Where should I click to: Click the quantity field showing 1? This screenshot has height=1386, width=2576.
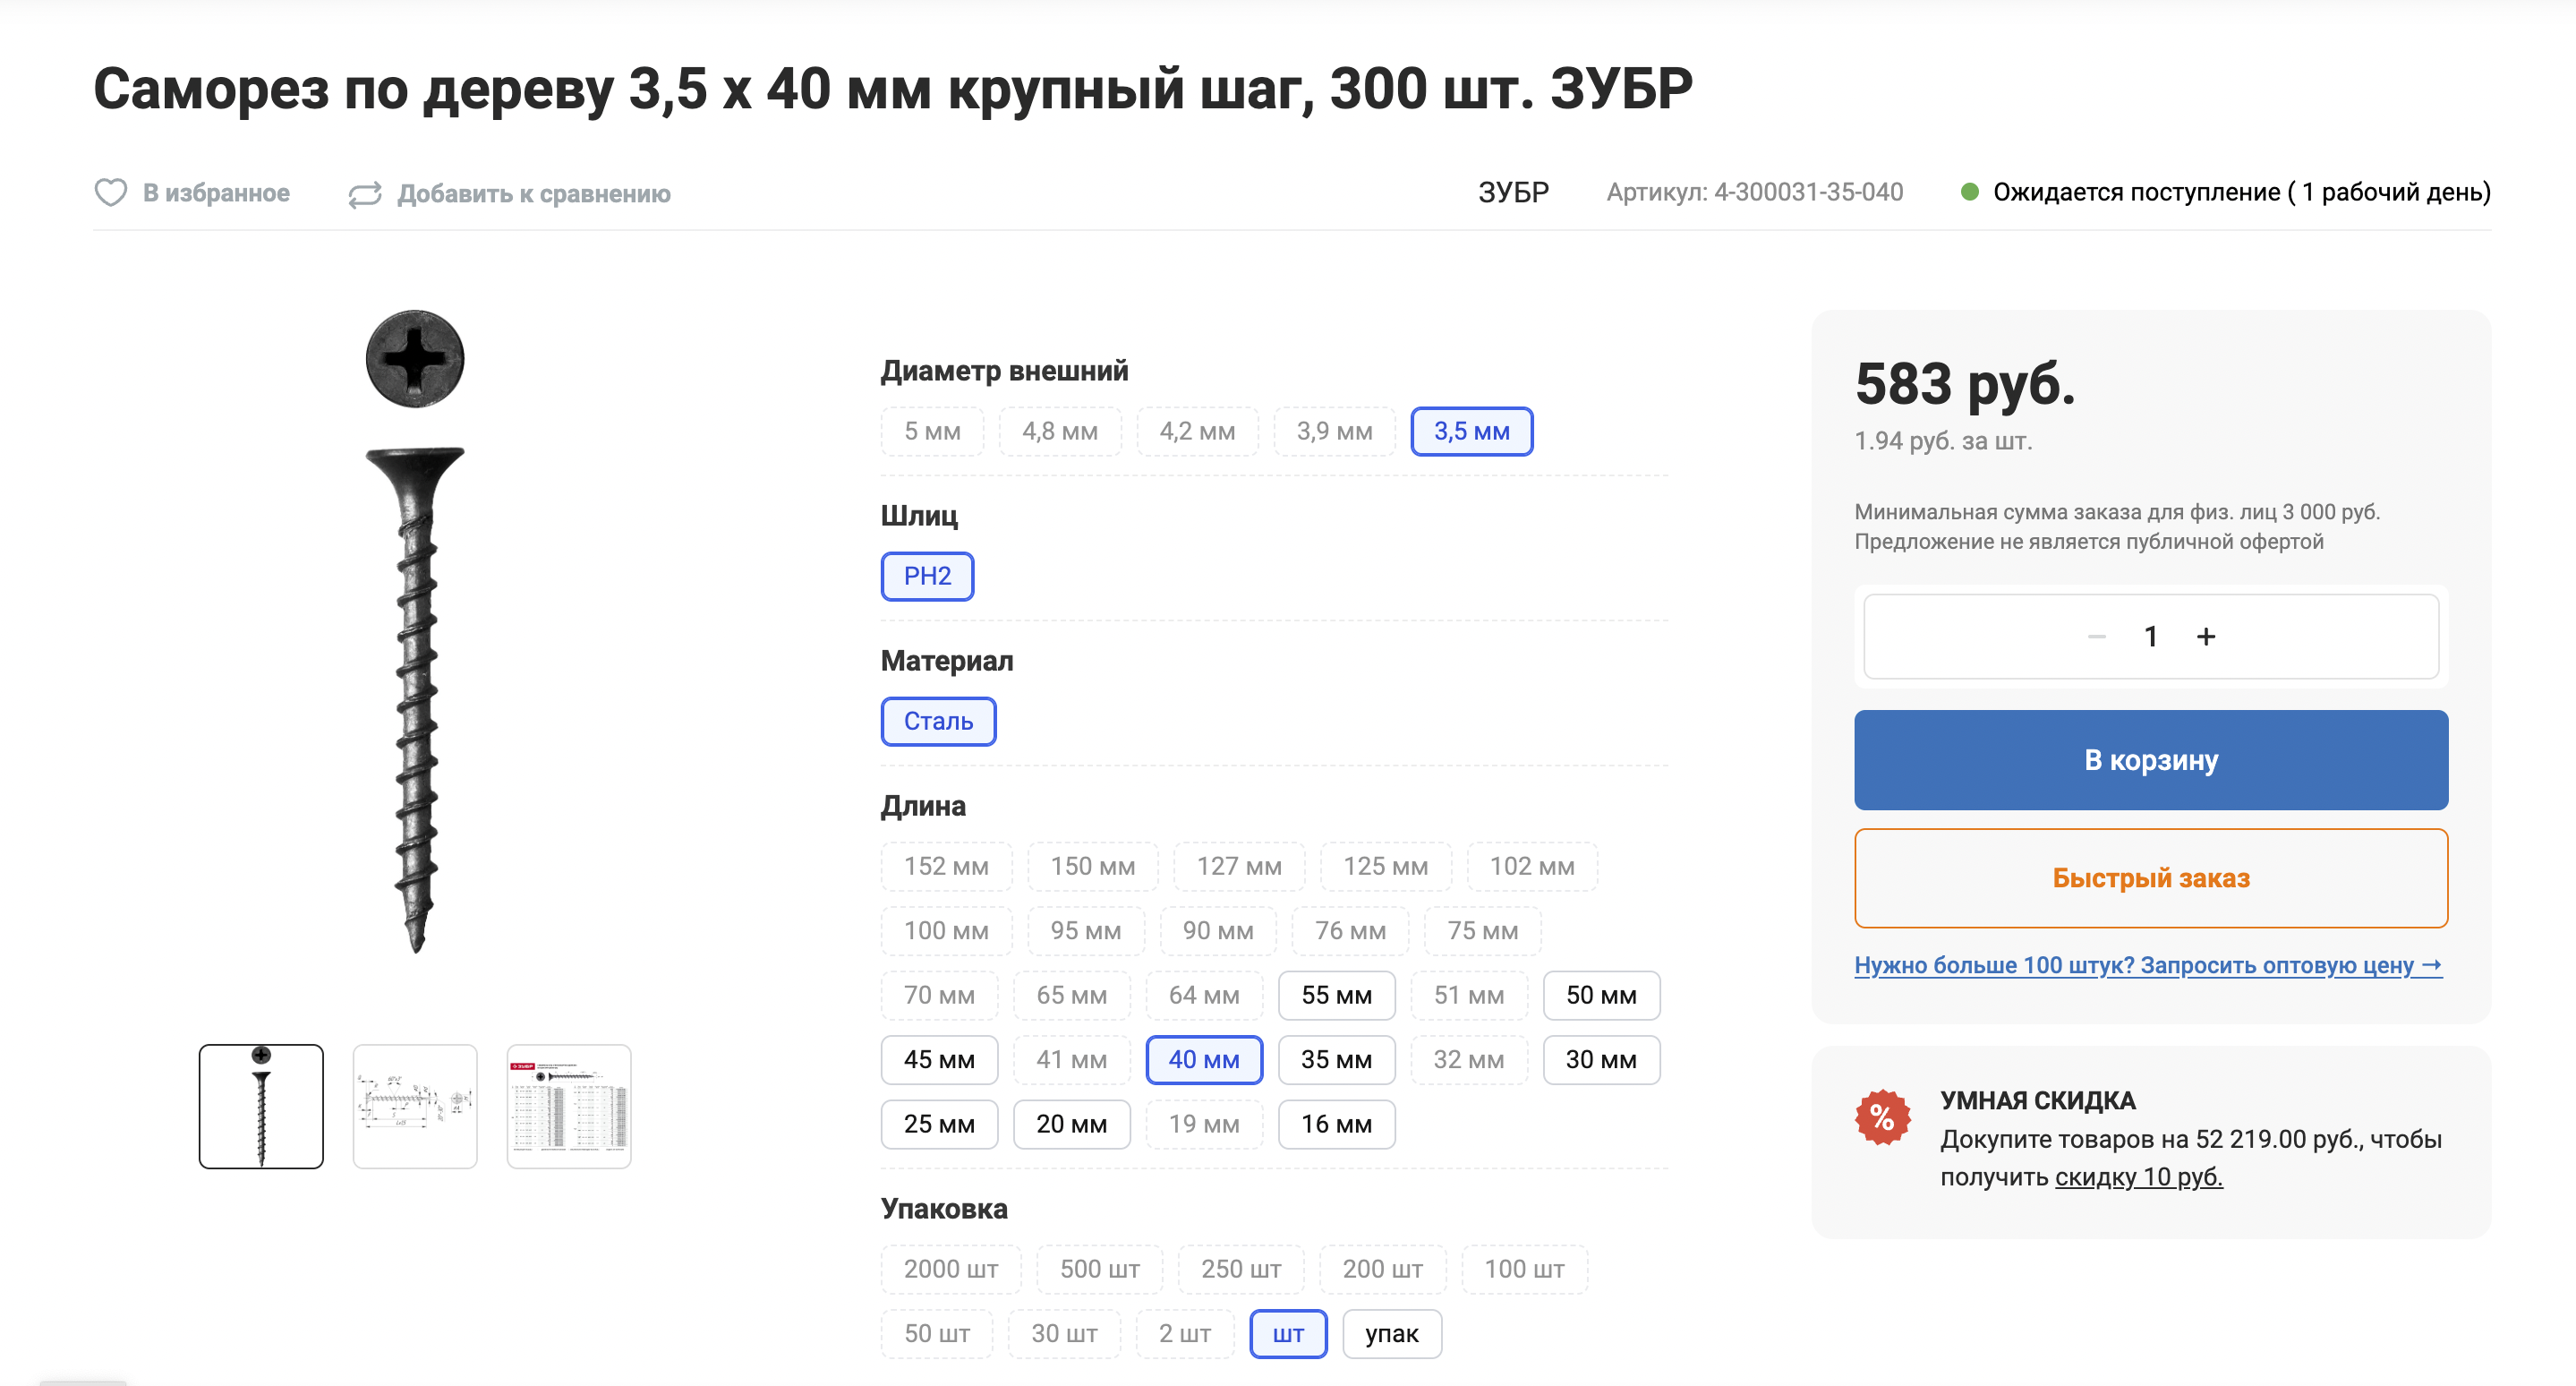click(x=2150, y=636)
